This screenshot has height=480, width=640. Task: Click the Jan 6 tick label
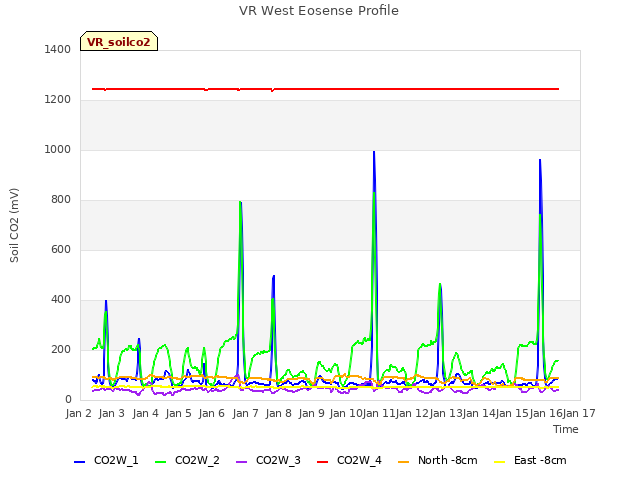click(x=211, y=413)
